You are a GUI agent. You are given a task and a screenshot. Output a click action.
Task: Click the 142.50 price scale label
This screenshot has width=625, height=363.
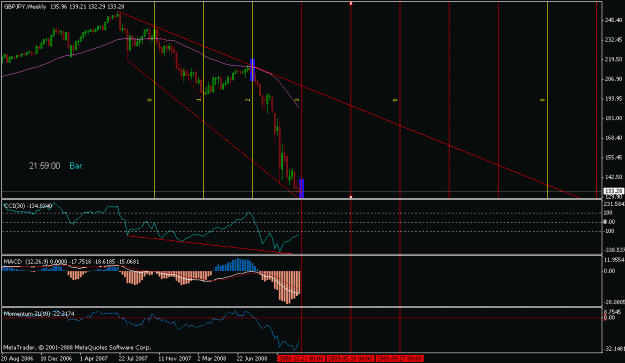point(613,177)
